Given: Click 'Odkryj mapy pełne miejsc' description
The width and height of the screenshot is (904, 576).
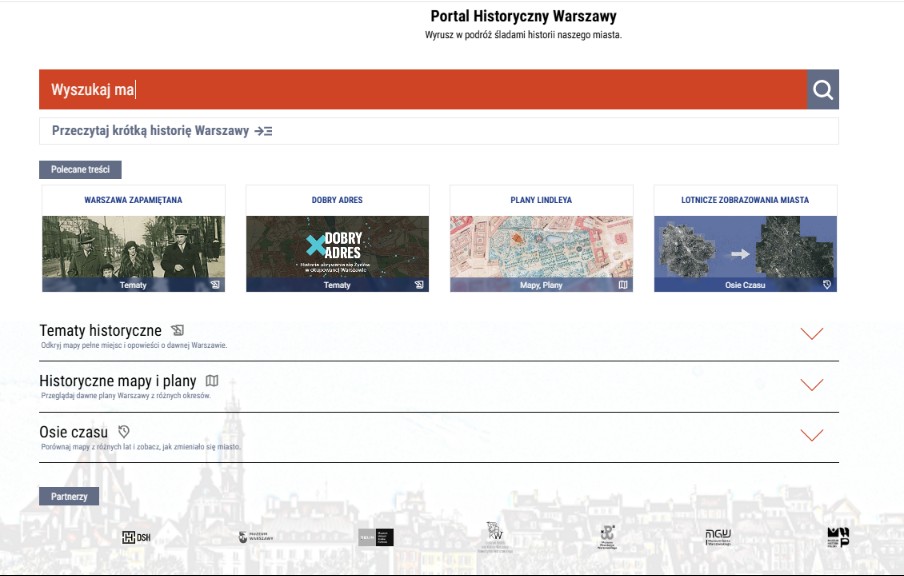Looking at the screenshot, I should pos(134,345).
